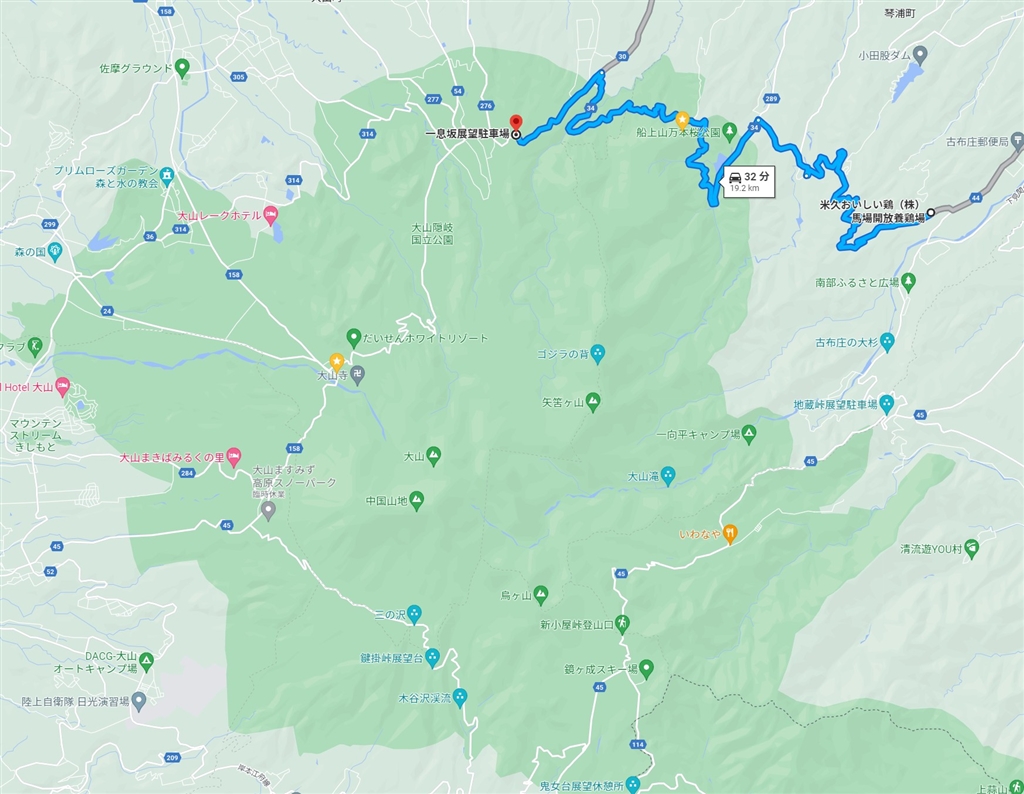Click the route start point at 馬場開放養鶏場
The height and width of the screenshot is (794, 1024).
(931, 212)
